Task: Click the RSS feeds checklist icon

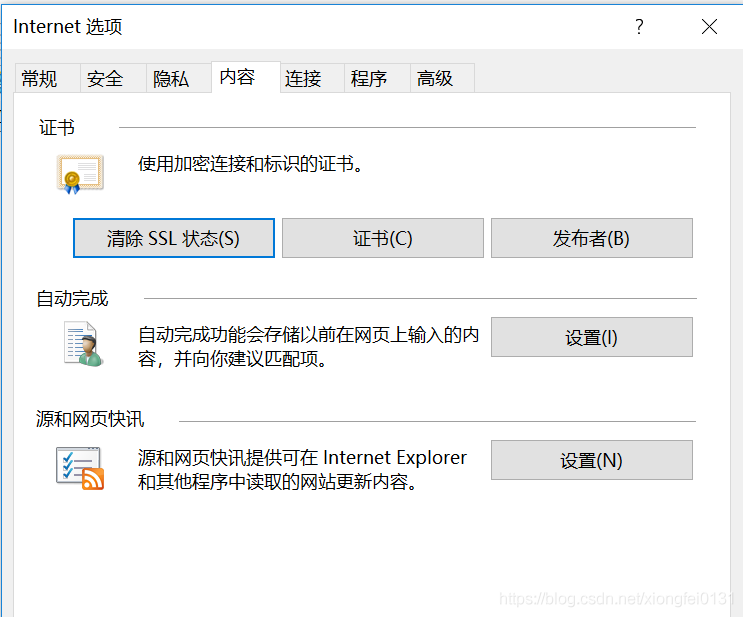Action: tap(80, 468)
